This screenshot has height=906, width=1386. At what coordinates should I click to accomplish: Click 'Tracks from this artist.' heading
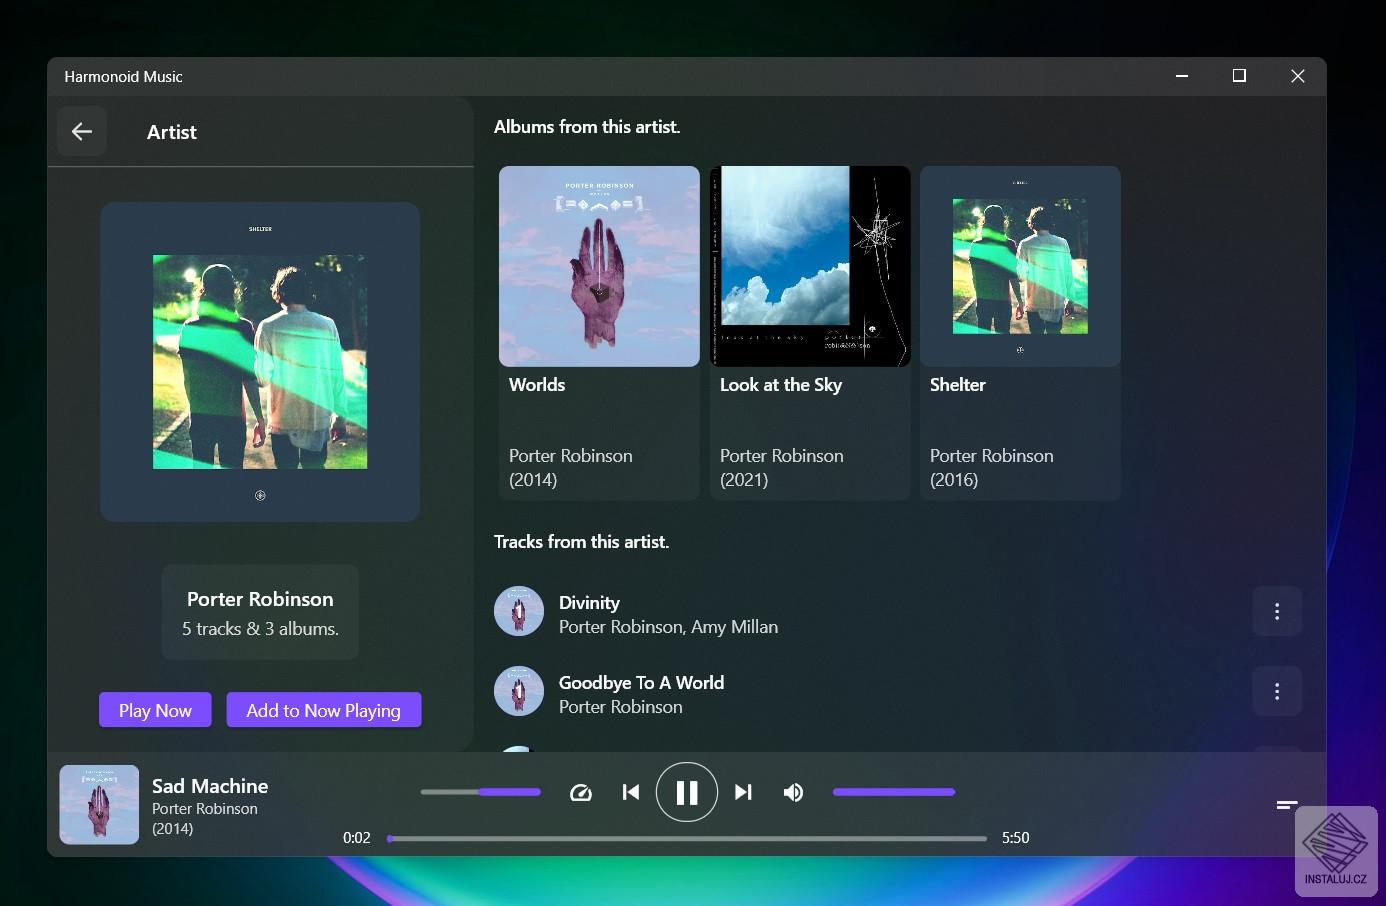(581, 541)
